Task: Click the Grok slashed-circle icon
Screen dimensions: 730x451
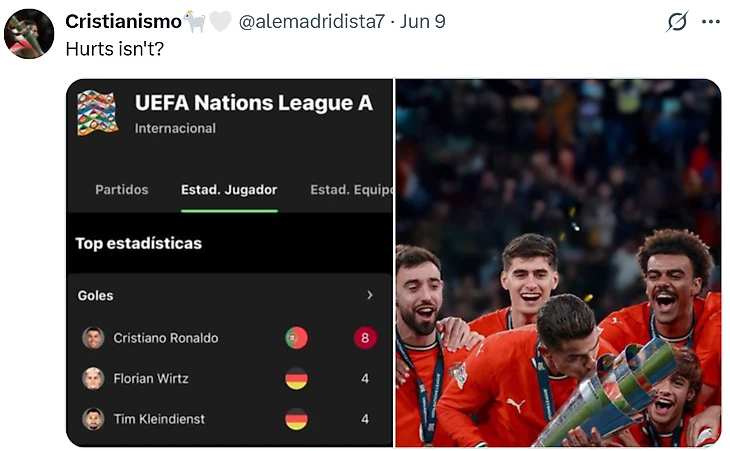Action: click(x=677, y=21)
